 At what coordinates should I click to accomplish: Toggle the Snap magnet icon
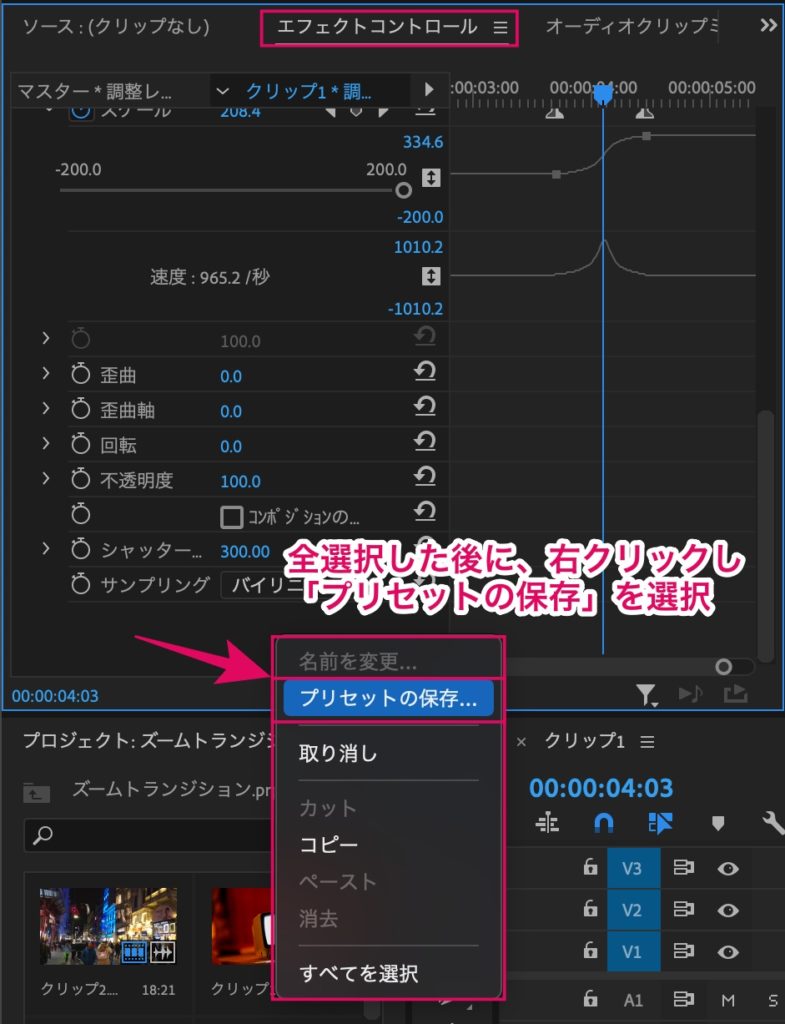tap(603, 824)
